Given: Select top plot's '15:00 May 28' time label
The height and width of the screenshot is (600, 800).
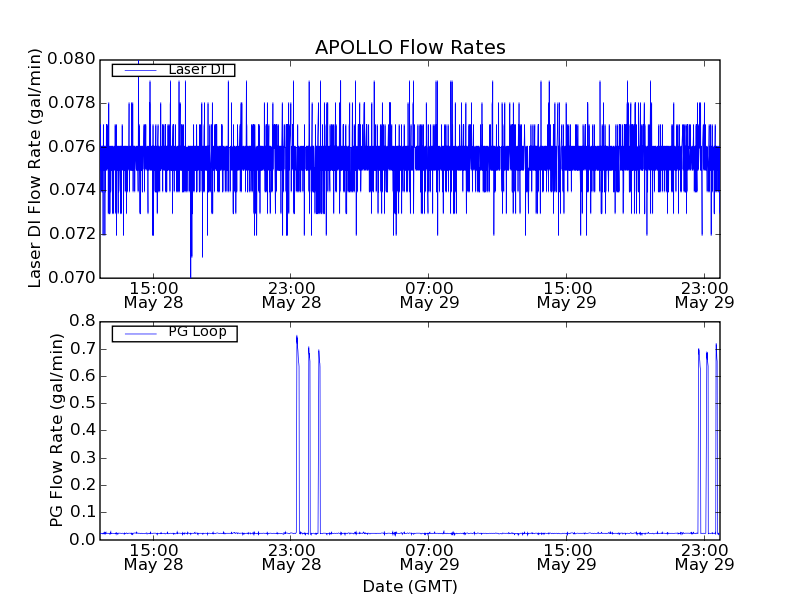Looking at the screenshot, I should pos(153,293).
